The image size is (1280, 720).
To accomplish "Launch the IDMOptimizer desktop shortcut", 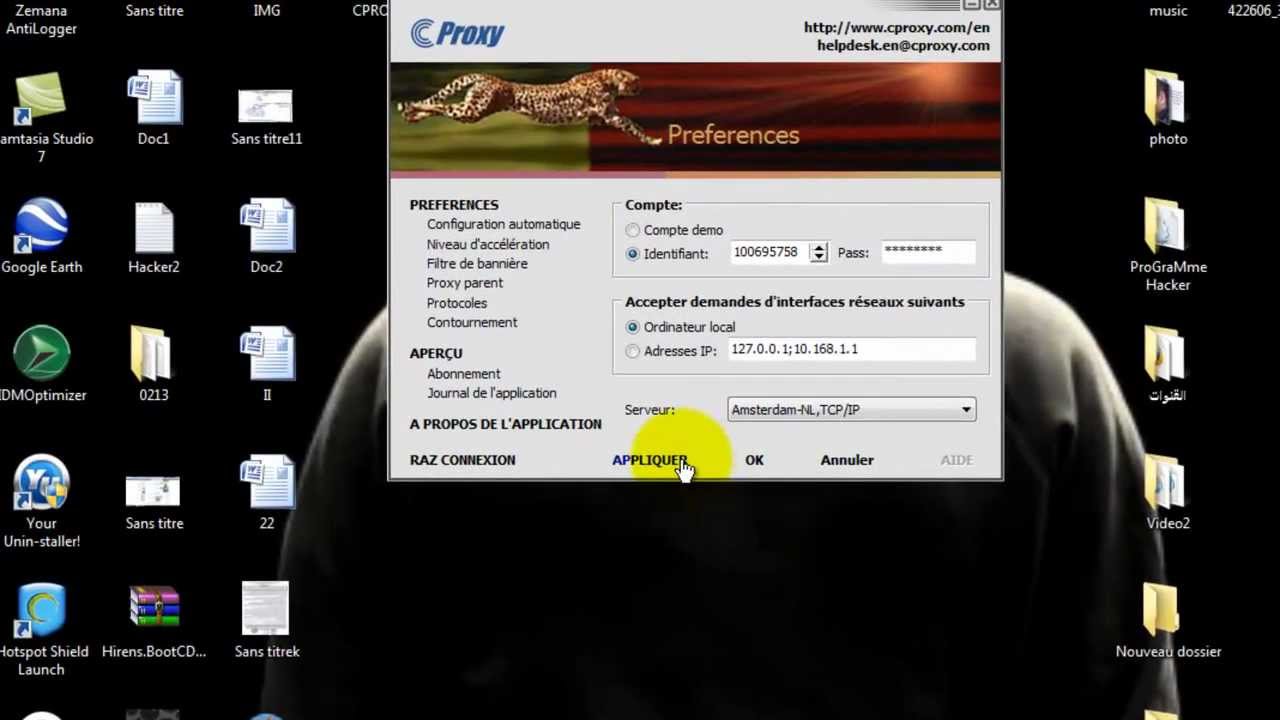I will pos(41,354).
